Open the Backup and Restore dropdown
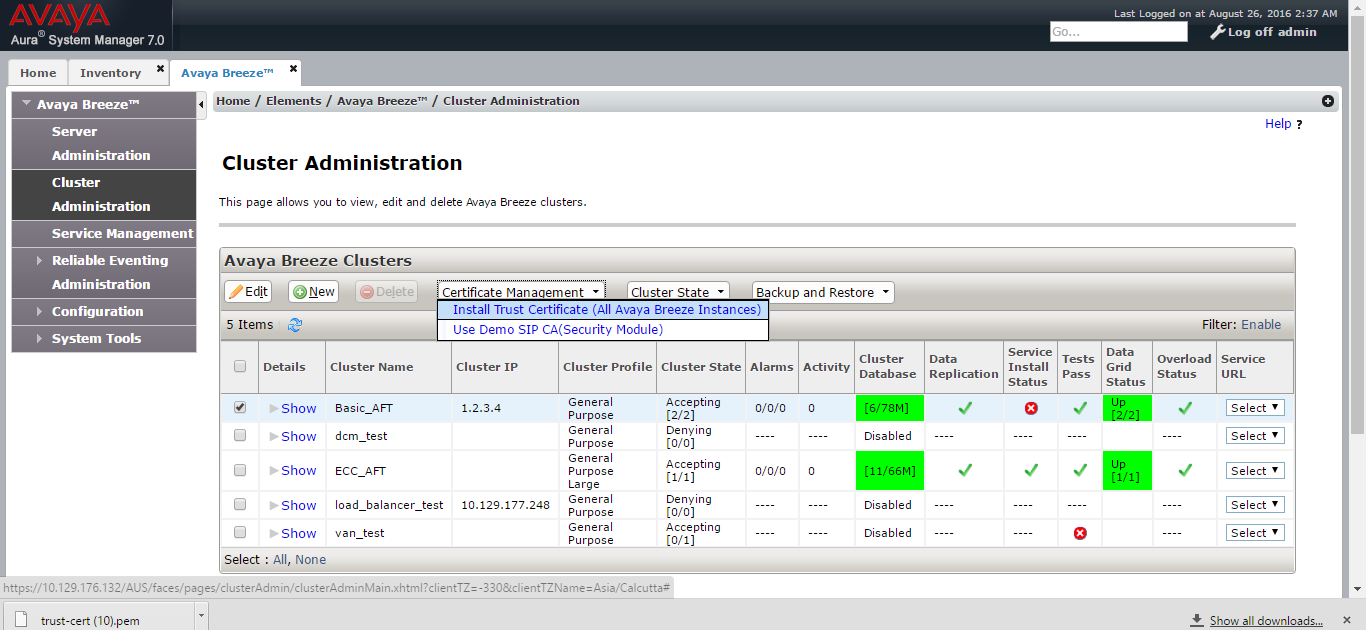This screenshot has width=1366, height=630. [823, 292]
